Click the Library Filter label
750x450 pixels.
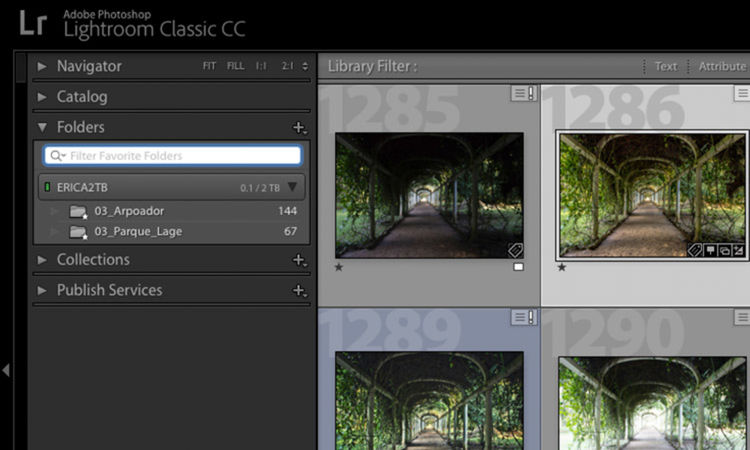click(x=372, y=66)
